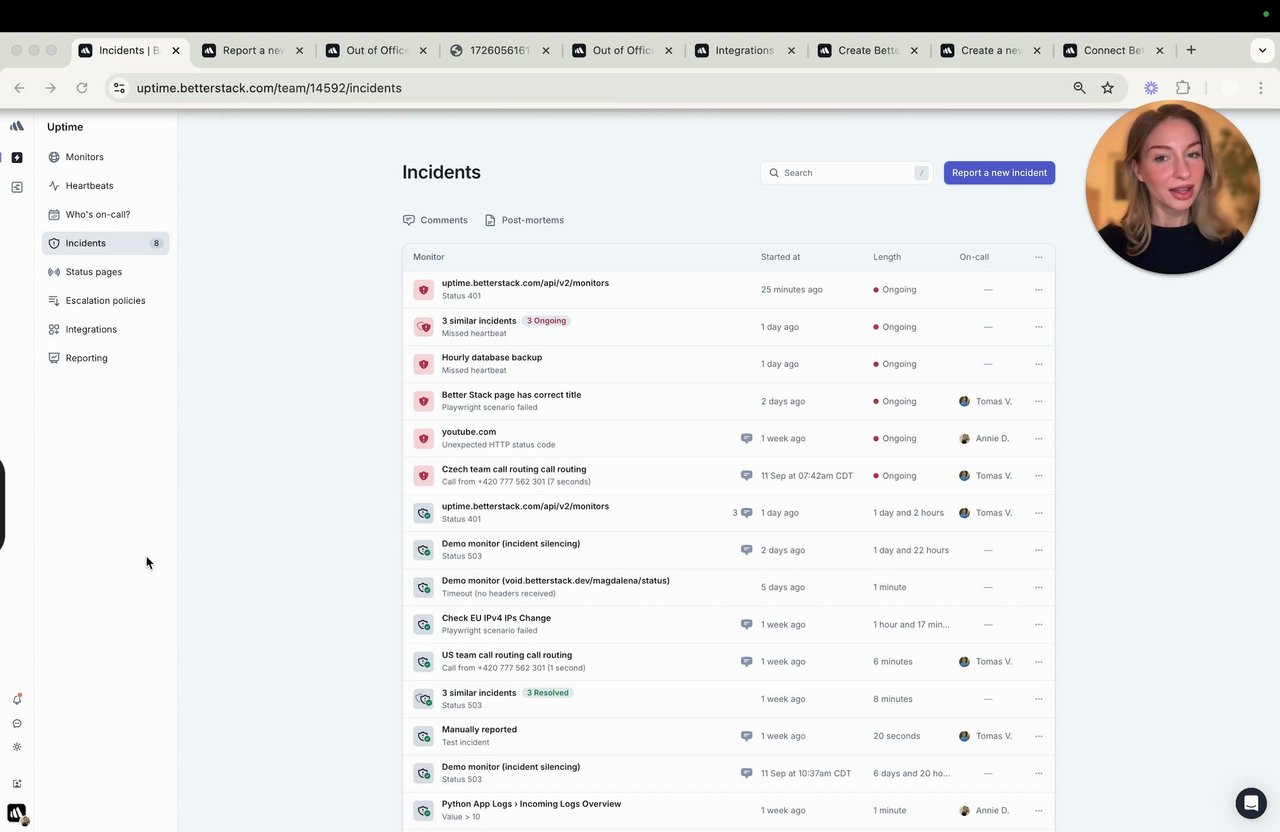Close the Incidents browser tab

click(x=176, y=50)
